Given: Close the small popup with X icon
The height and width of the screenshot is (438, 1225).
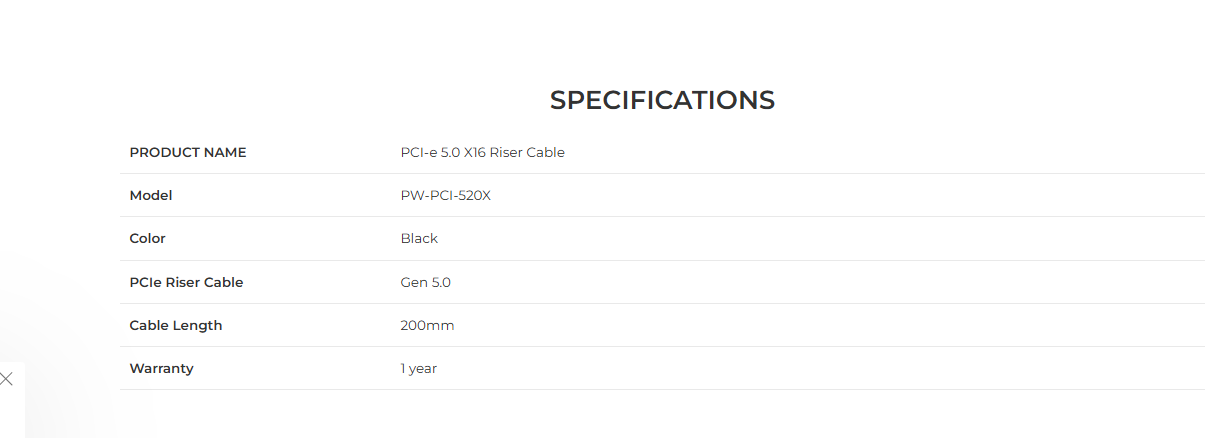Looking at the screenshot, I should [x=7, y=379].
